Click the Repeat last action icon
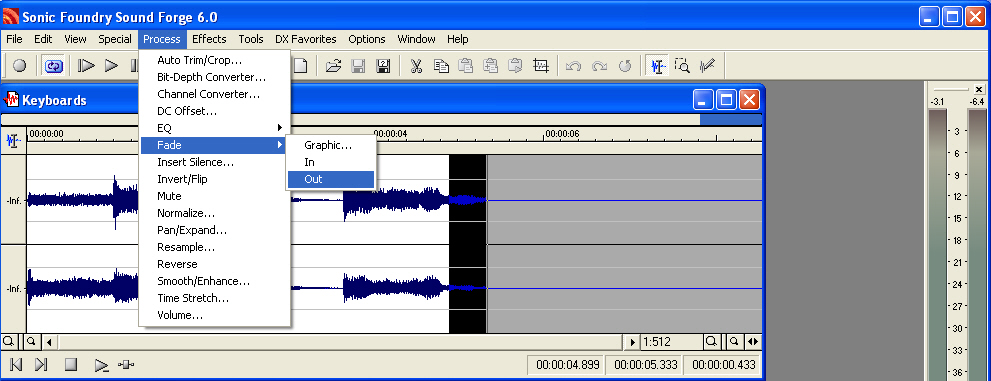 coord(624,66)
